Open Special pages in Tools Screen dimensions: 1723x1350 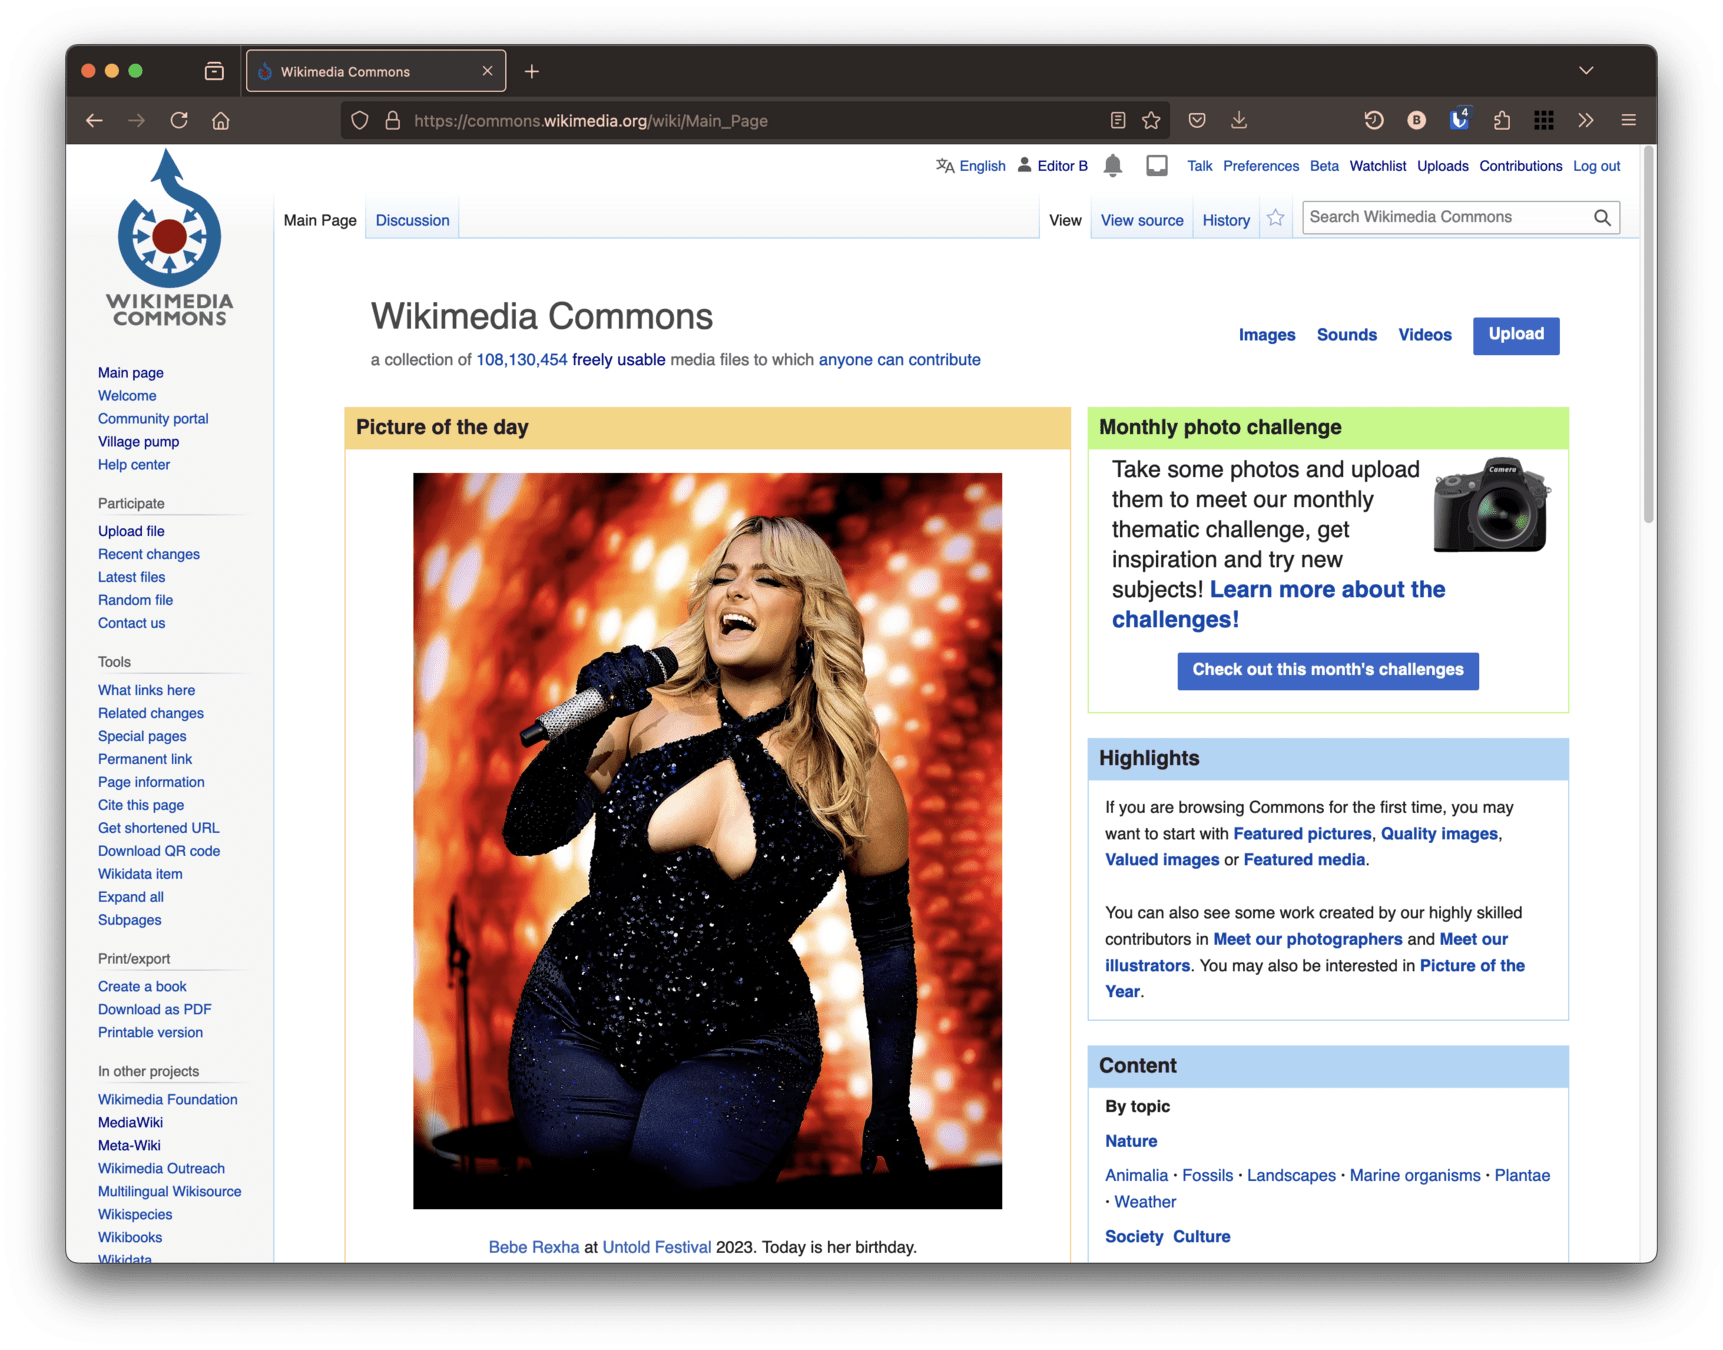coord(142,736)
